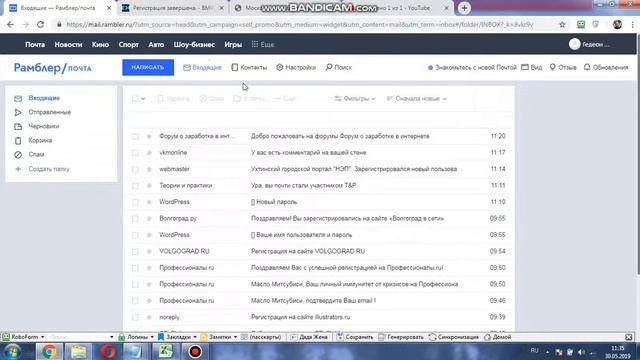Expand the Еще menu of Rambler services
The width and height of the screenshot is (640, 360).
click(263, 44)
